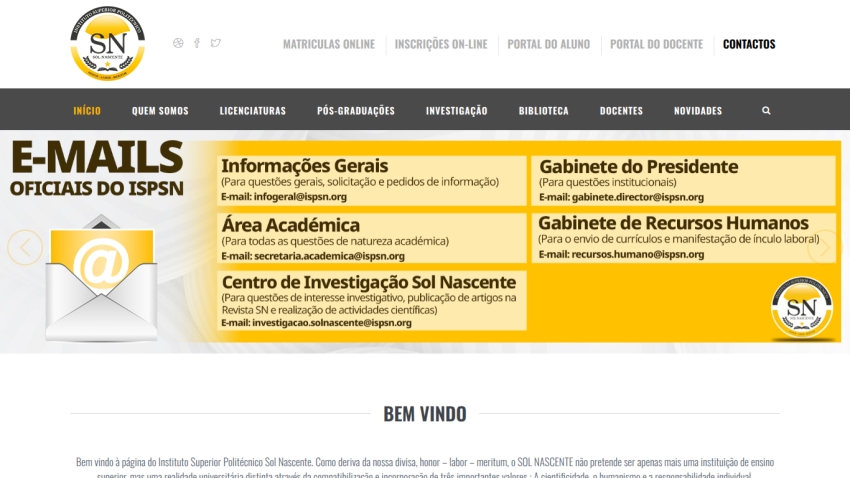
Task: Click the Informações Gerais heading
Action: (x=305, y=166)
